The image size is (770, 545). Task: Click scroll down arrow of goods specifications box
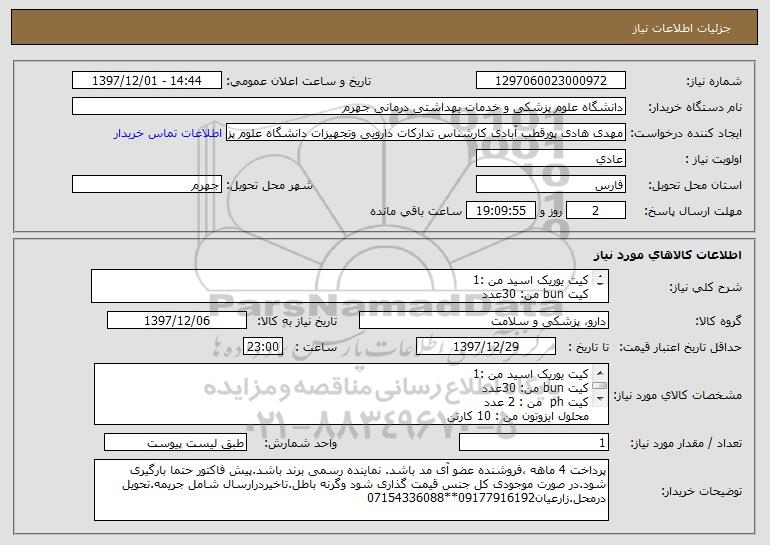pyautogui.click(x=600, y=399)
